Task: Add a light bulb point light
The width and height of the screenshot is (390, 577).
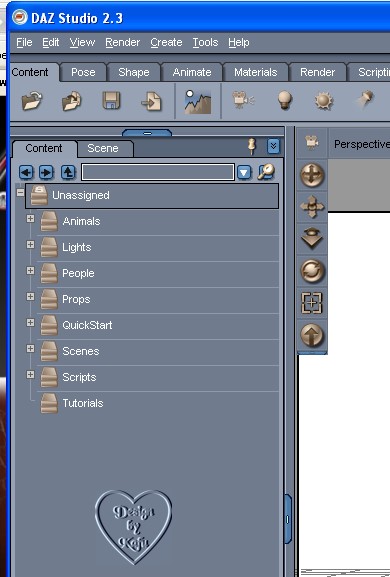Action: [285, 100]
